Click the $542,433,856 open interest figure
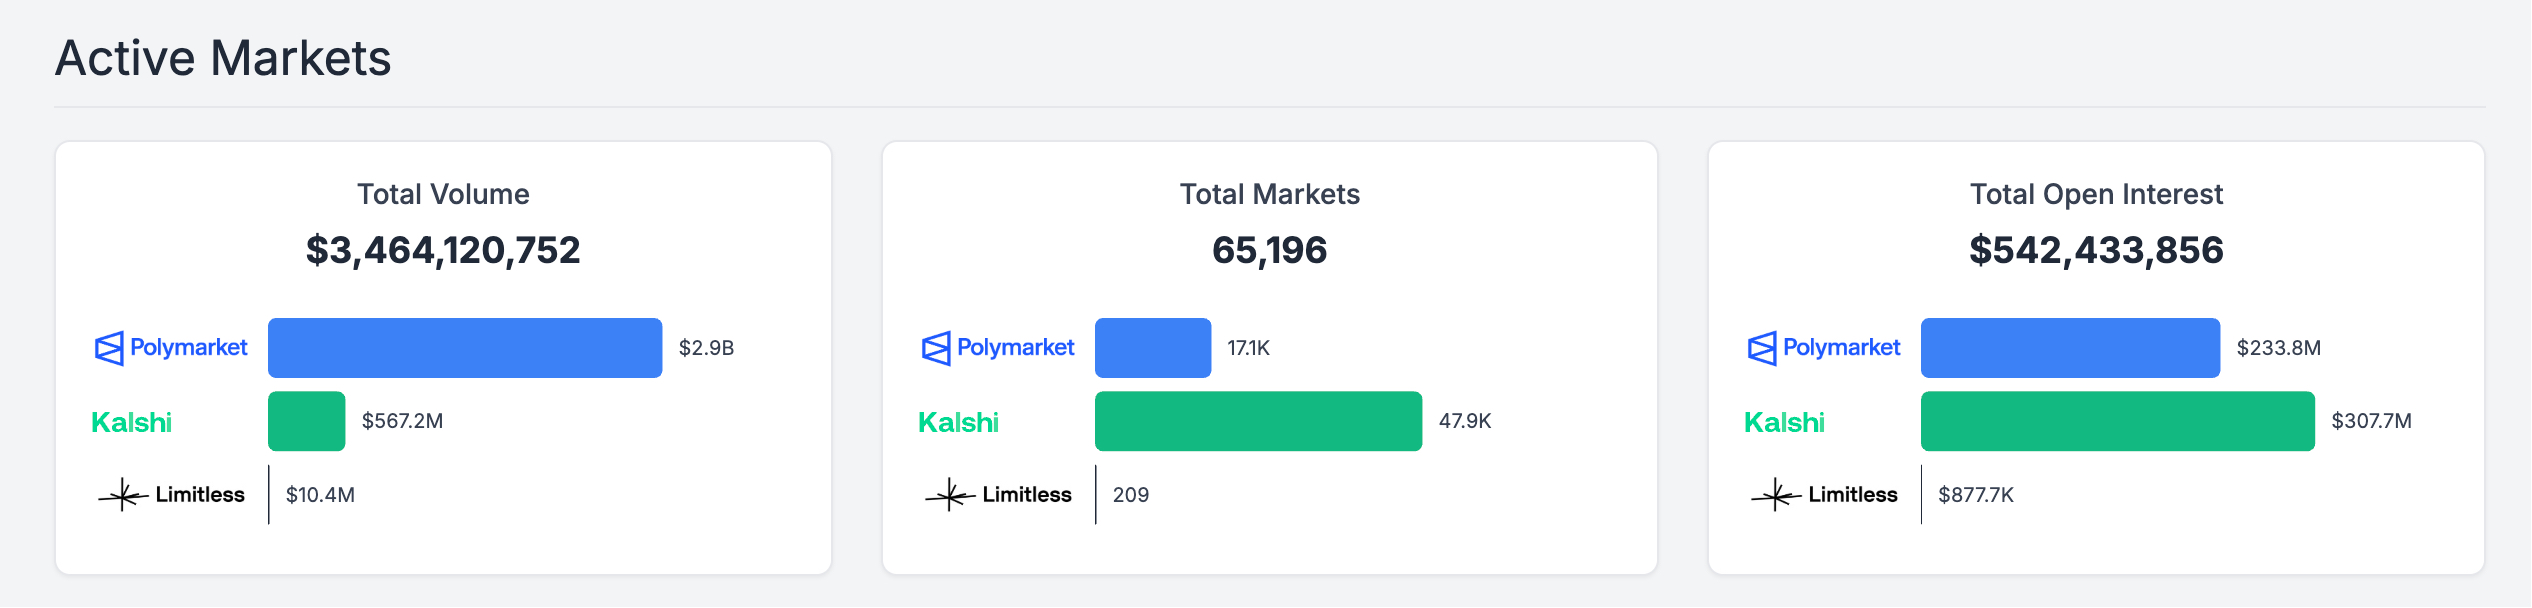Screen dimensions: 2532x608 (2096, 250)
